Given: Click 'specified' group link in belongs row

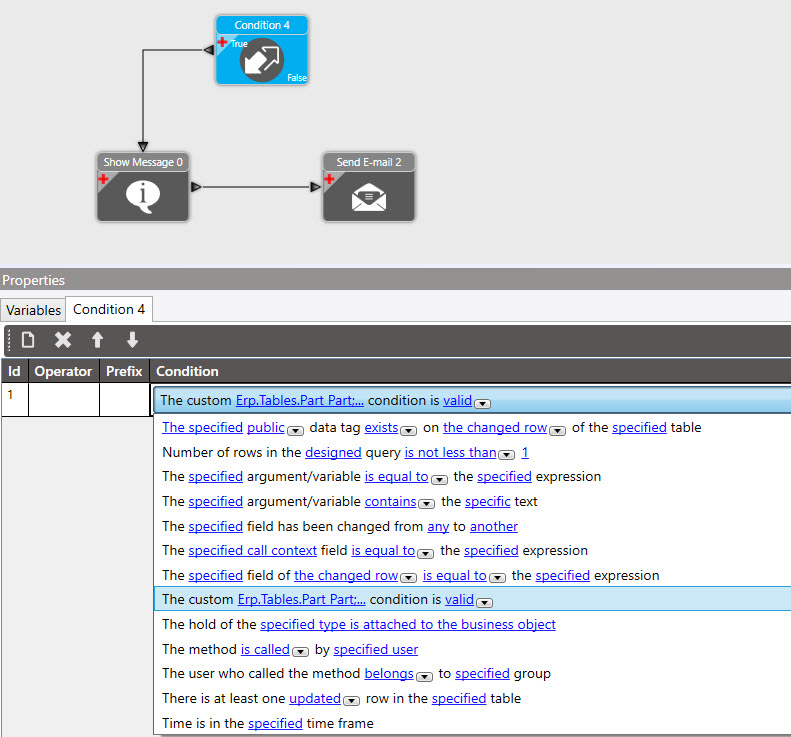Looking at the screenshot, I should coord(482,674).
